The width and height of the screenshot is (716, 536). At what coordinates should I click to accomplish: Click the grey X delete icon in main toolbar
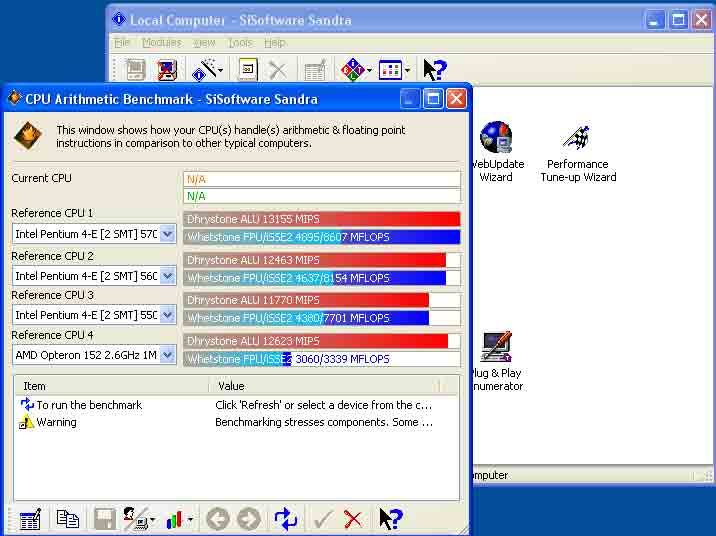(278, 70)
